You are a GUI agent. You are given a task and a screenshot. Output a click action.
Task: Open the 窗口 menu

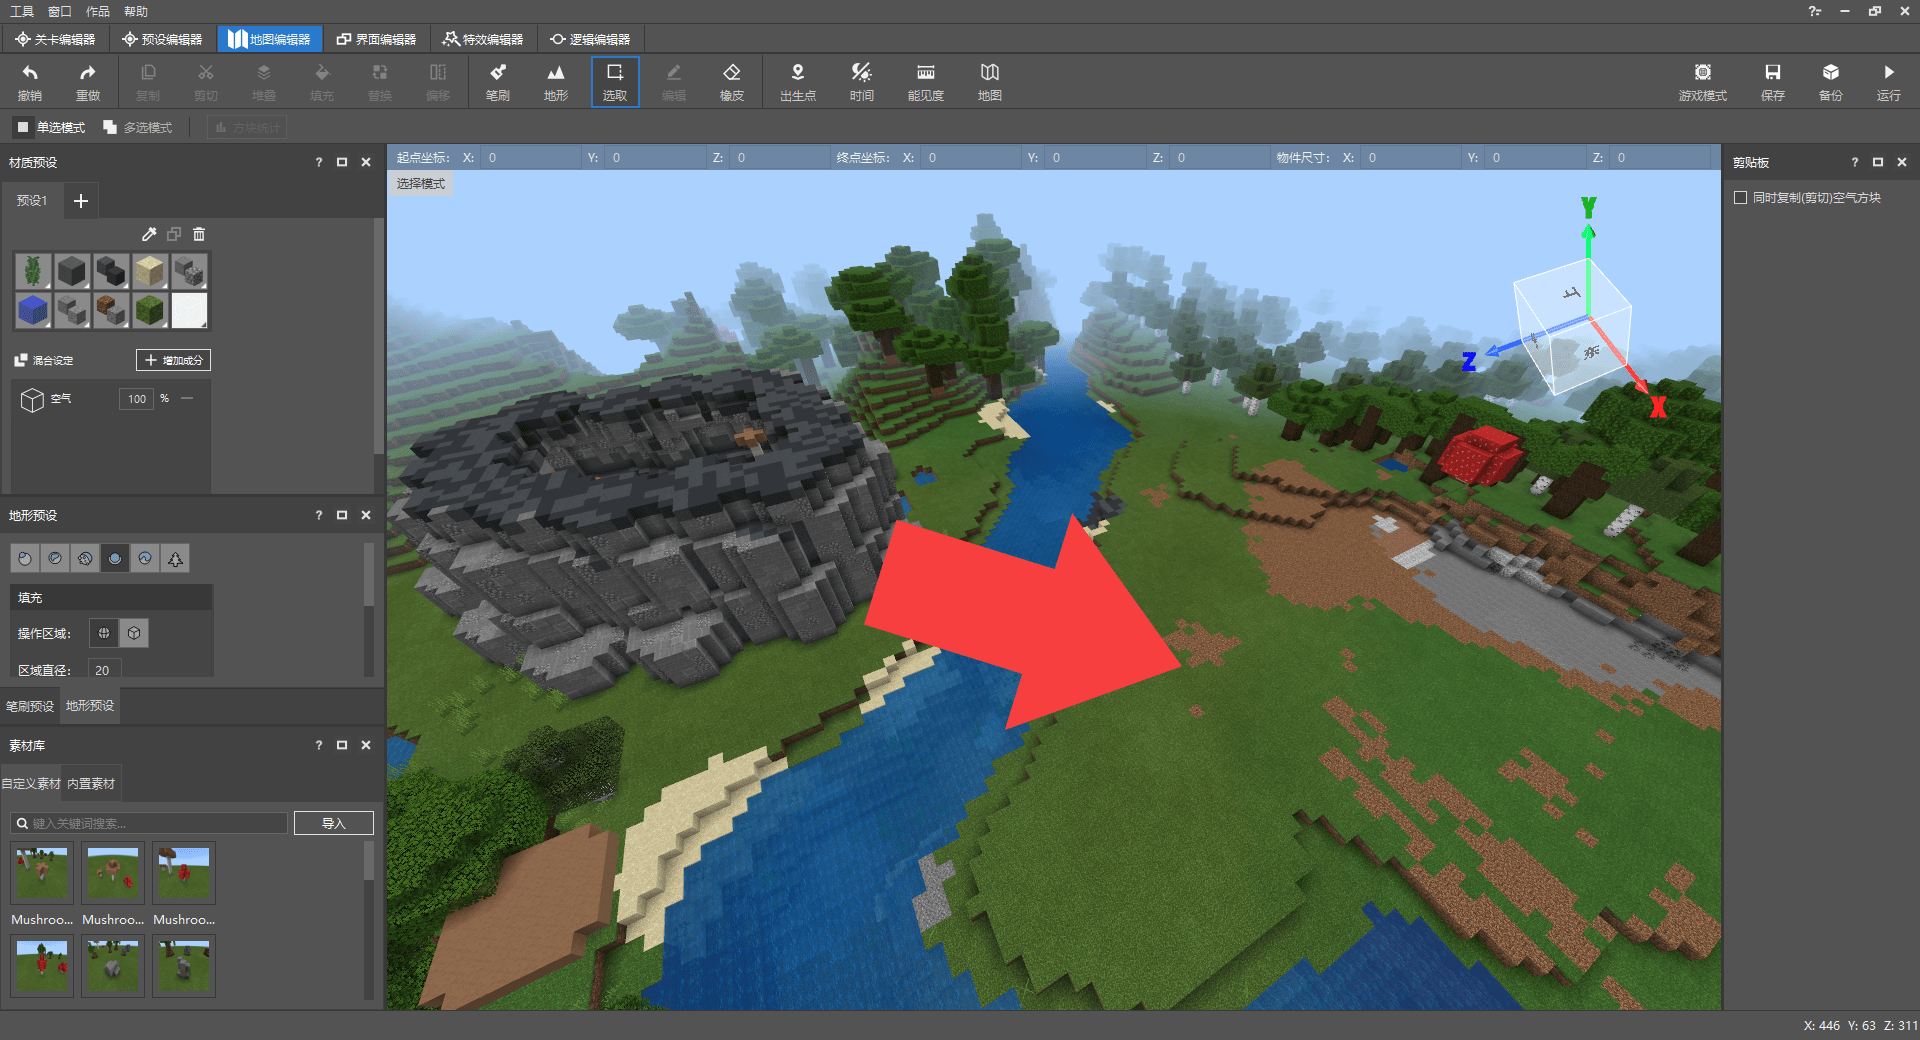60,11
